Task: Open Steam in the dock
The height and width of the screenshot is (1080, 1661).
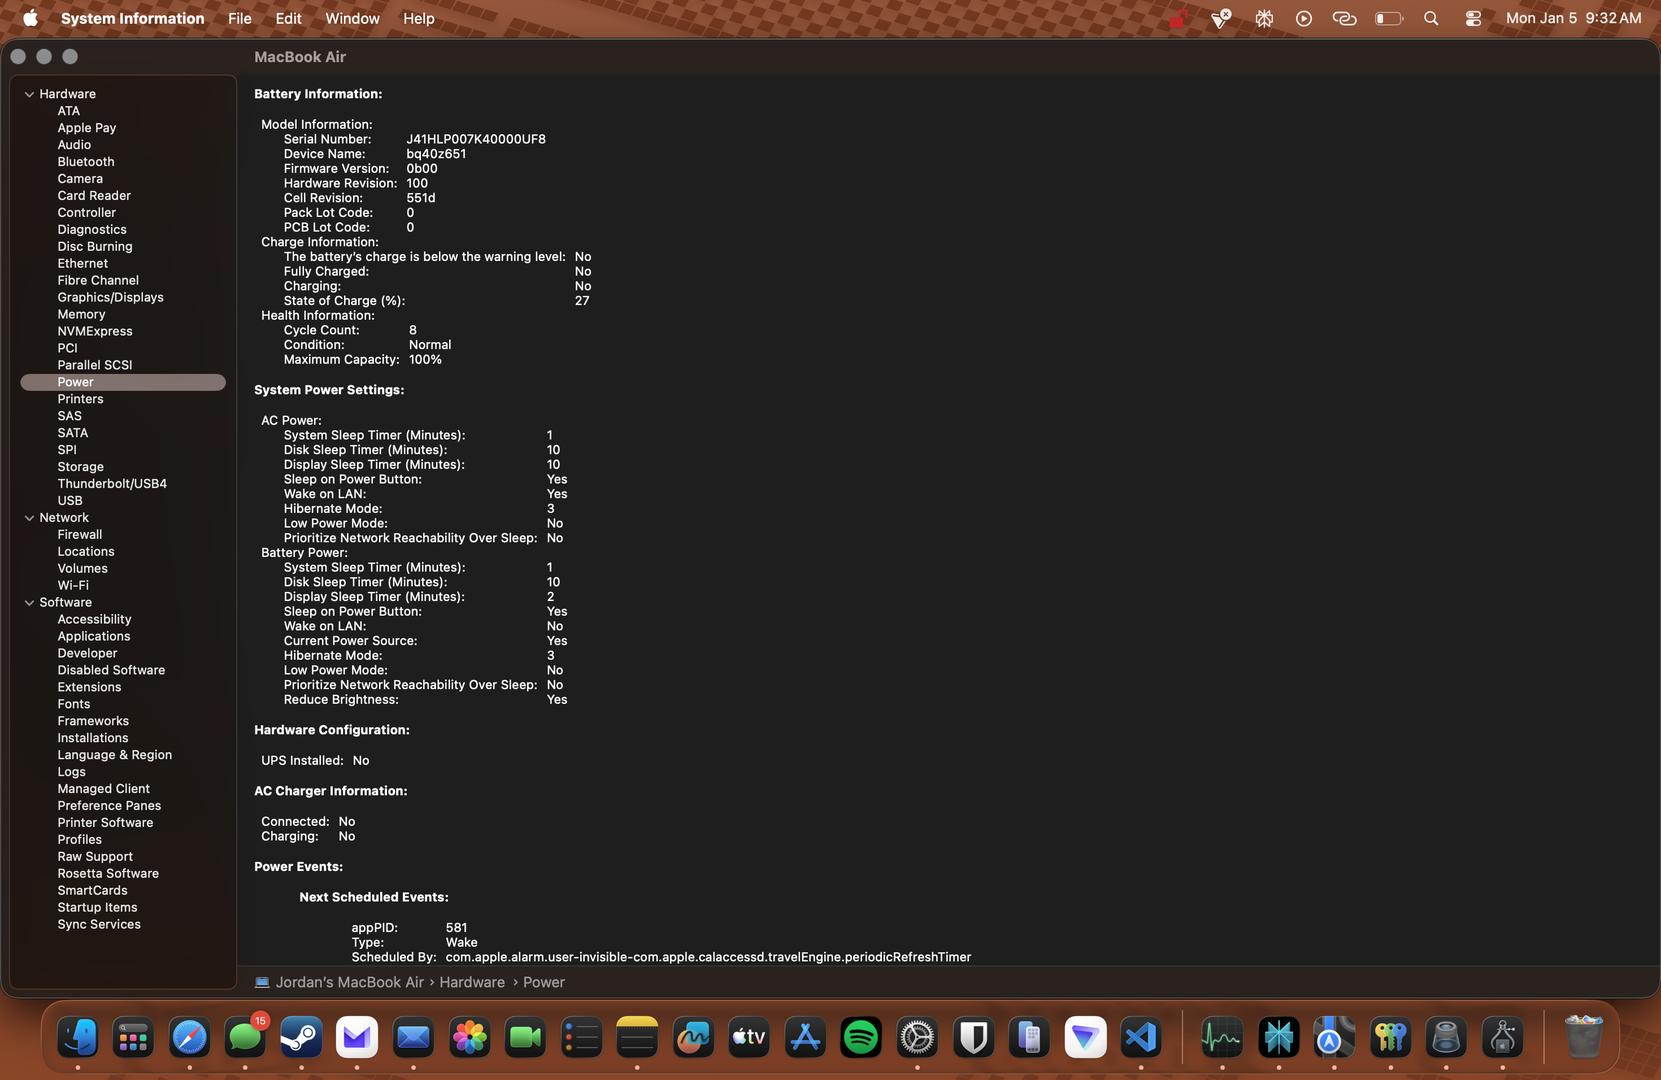Action: pos(301,1038)
